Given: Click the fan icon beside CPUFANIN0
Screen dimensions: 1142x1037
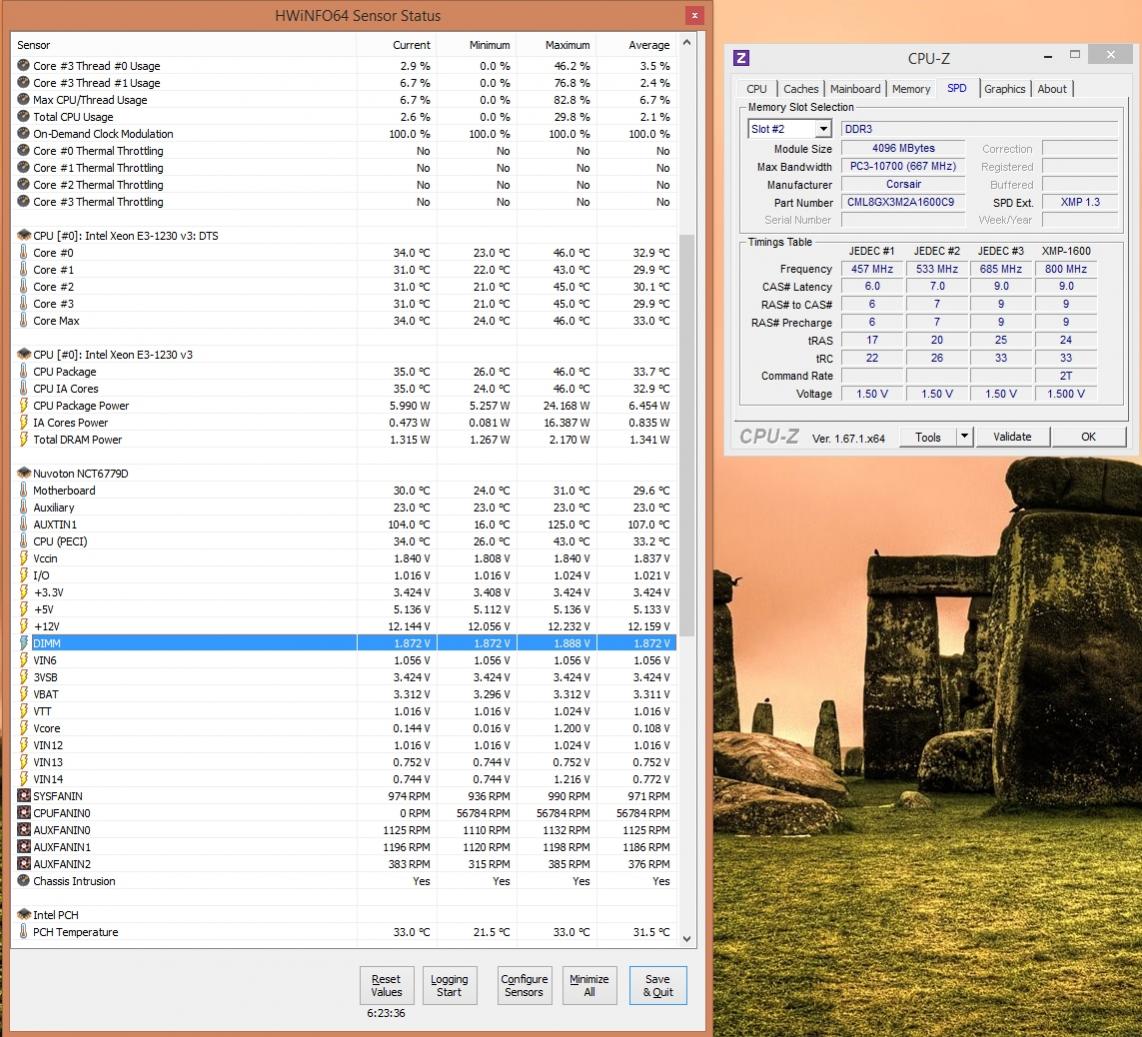Looking at the screenshot, I should tap(23, 813).
